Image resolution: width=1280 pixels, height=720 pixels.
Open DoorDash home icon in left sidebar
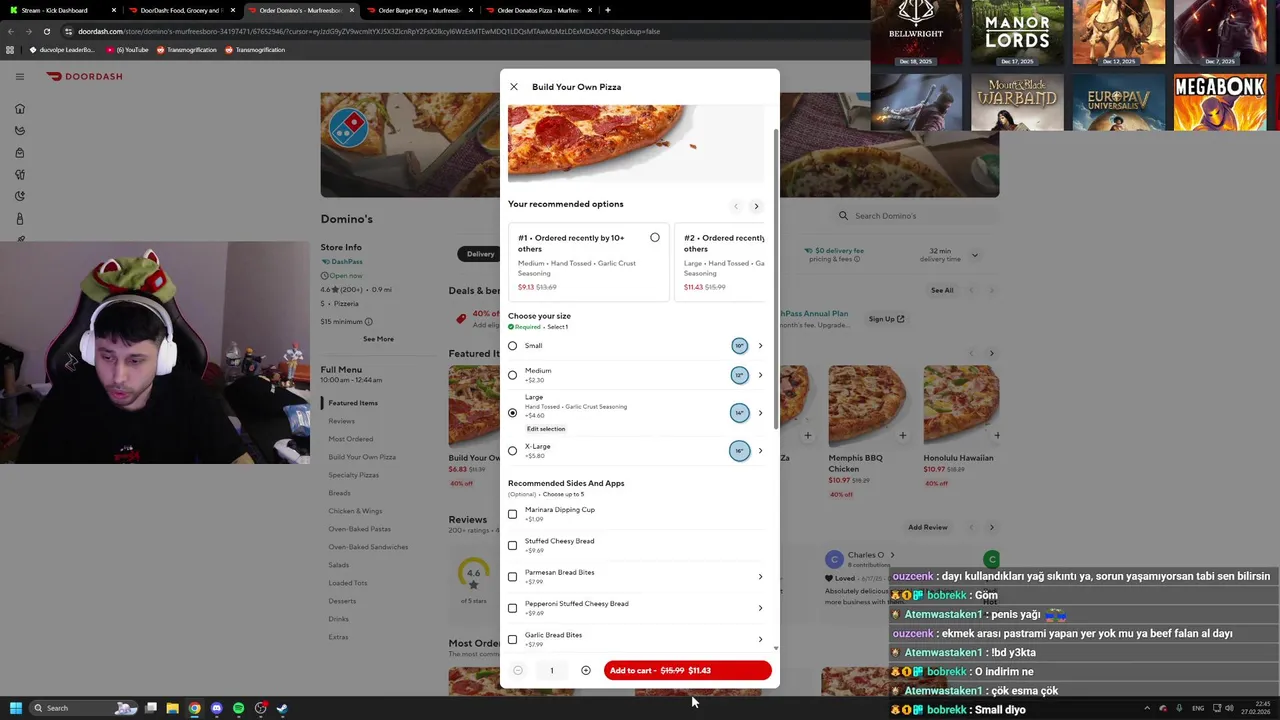[20, 109]
